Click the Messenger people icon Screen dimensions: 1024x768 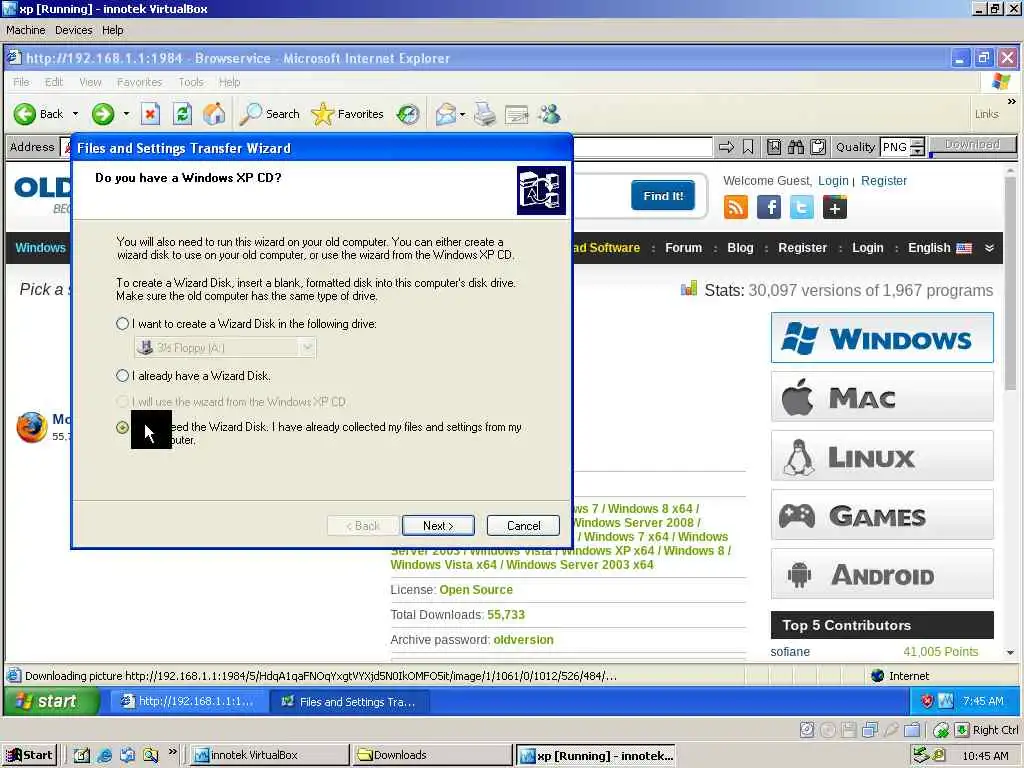[549, 114]
